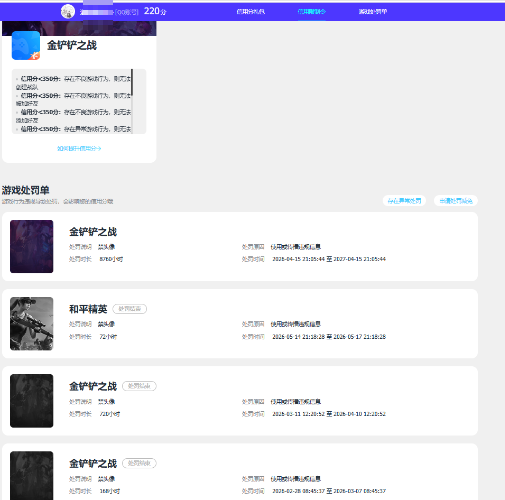The height and width of the screenshot is (500, 505).
Task: Click the blue game app icon beside 金铲铲之战
Action: coord(26,46)
